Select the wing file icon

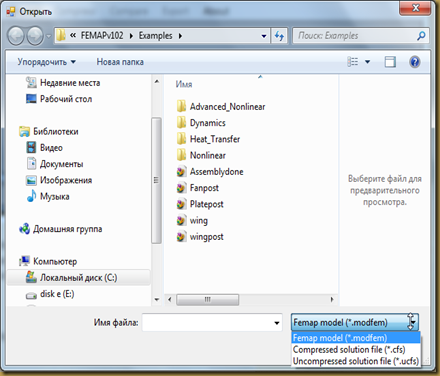pos(181,220)
